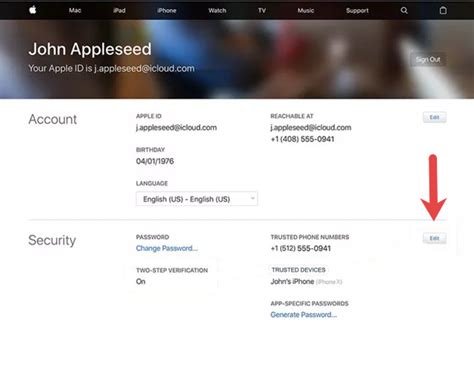Click the Apple logo icon
The height and width of the screenshot is (378, 474).
coord(33,10)
